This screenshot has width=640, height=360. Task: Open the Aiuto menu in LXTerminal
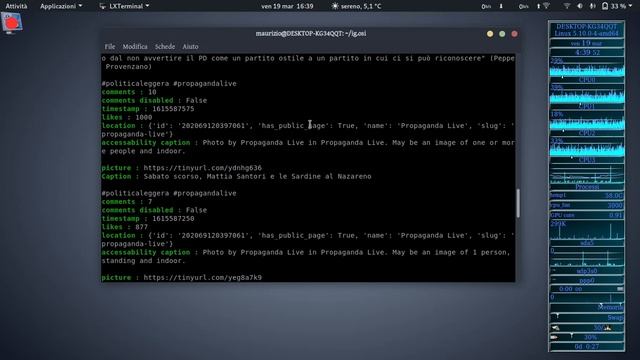coord(190,47)
